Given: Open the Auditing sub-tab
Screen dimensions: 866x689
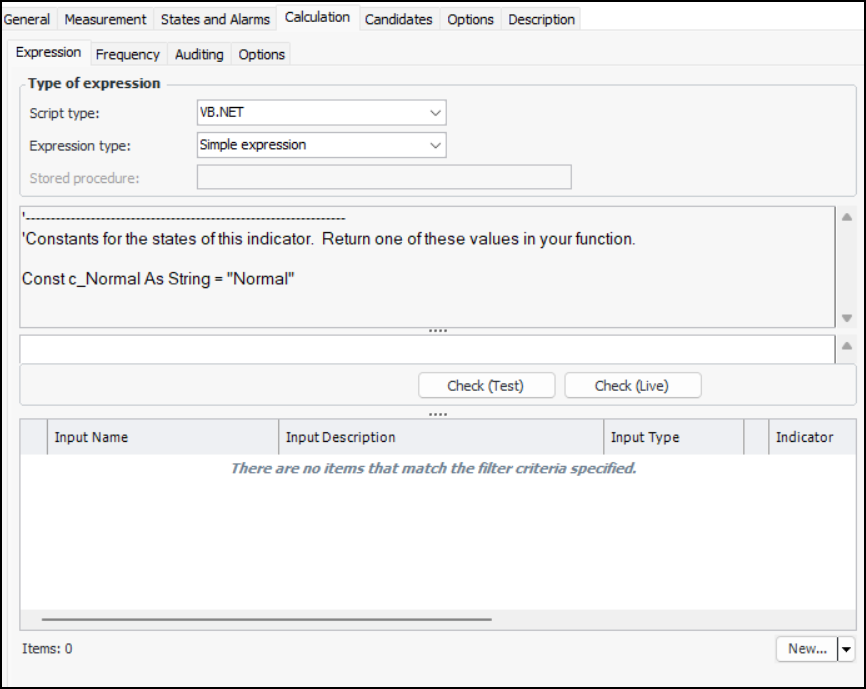Looking at the screenshot, I should pos(199,54).
